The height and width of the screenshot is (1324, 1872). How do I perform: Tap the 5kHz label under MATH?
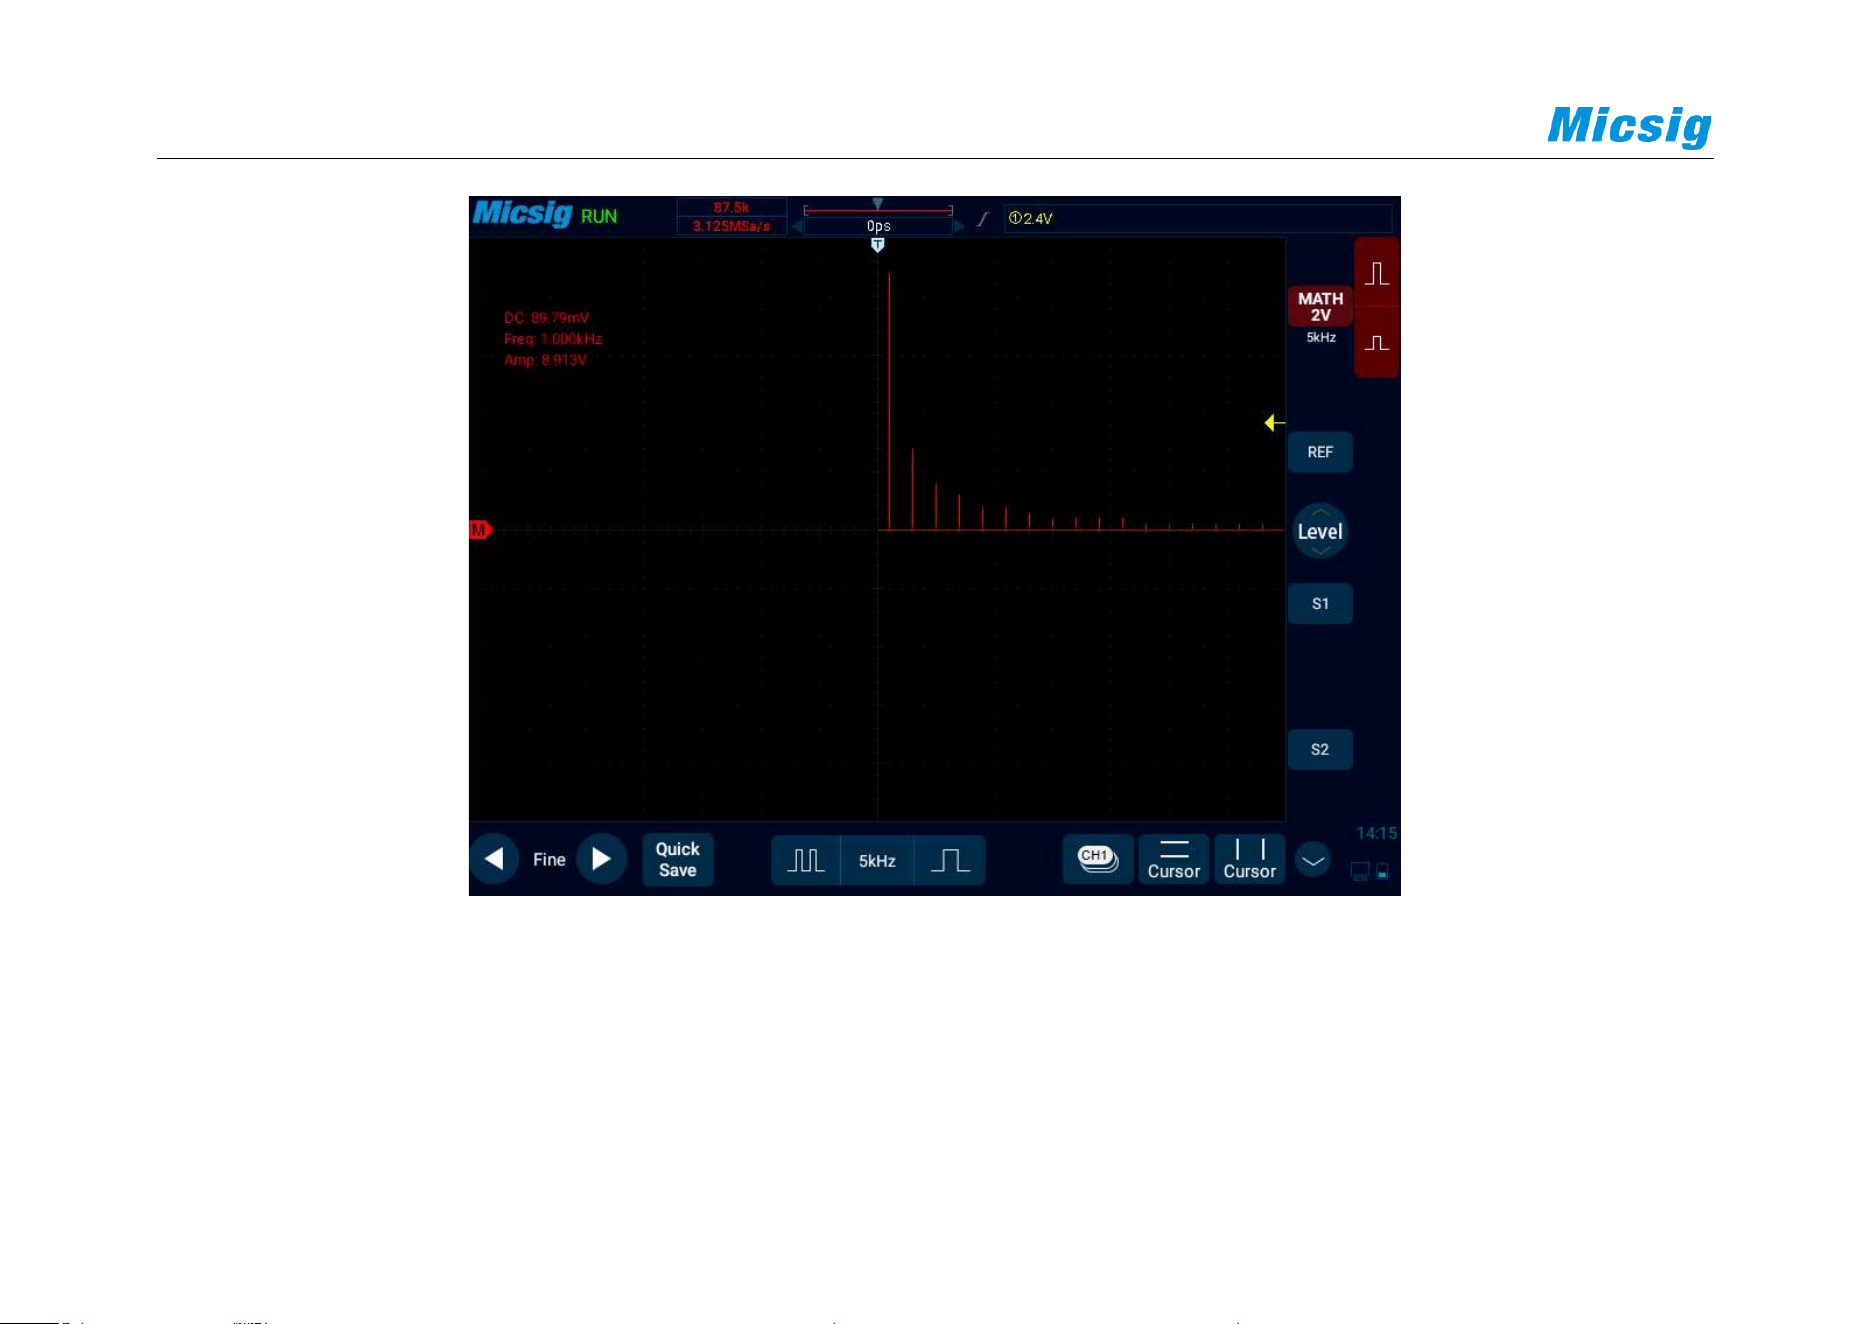(1321, 338)
